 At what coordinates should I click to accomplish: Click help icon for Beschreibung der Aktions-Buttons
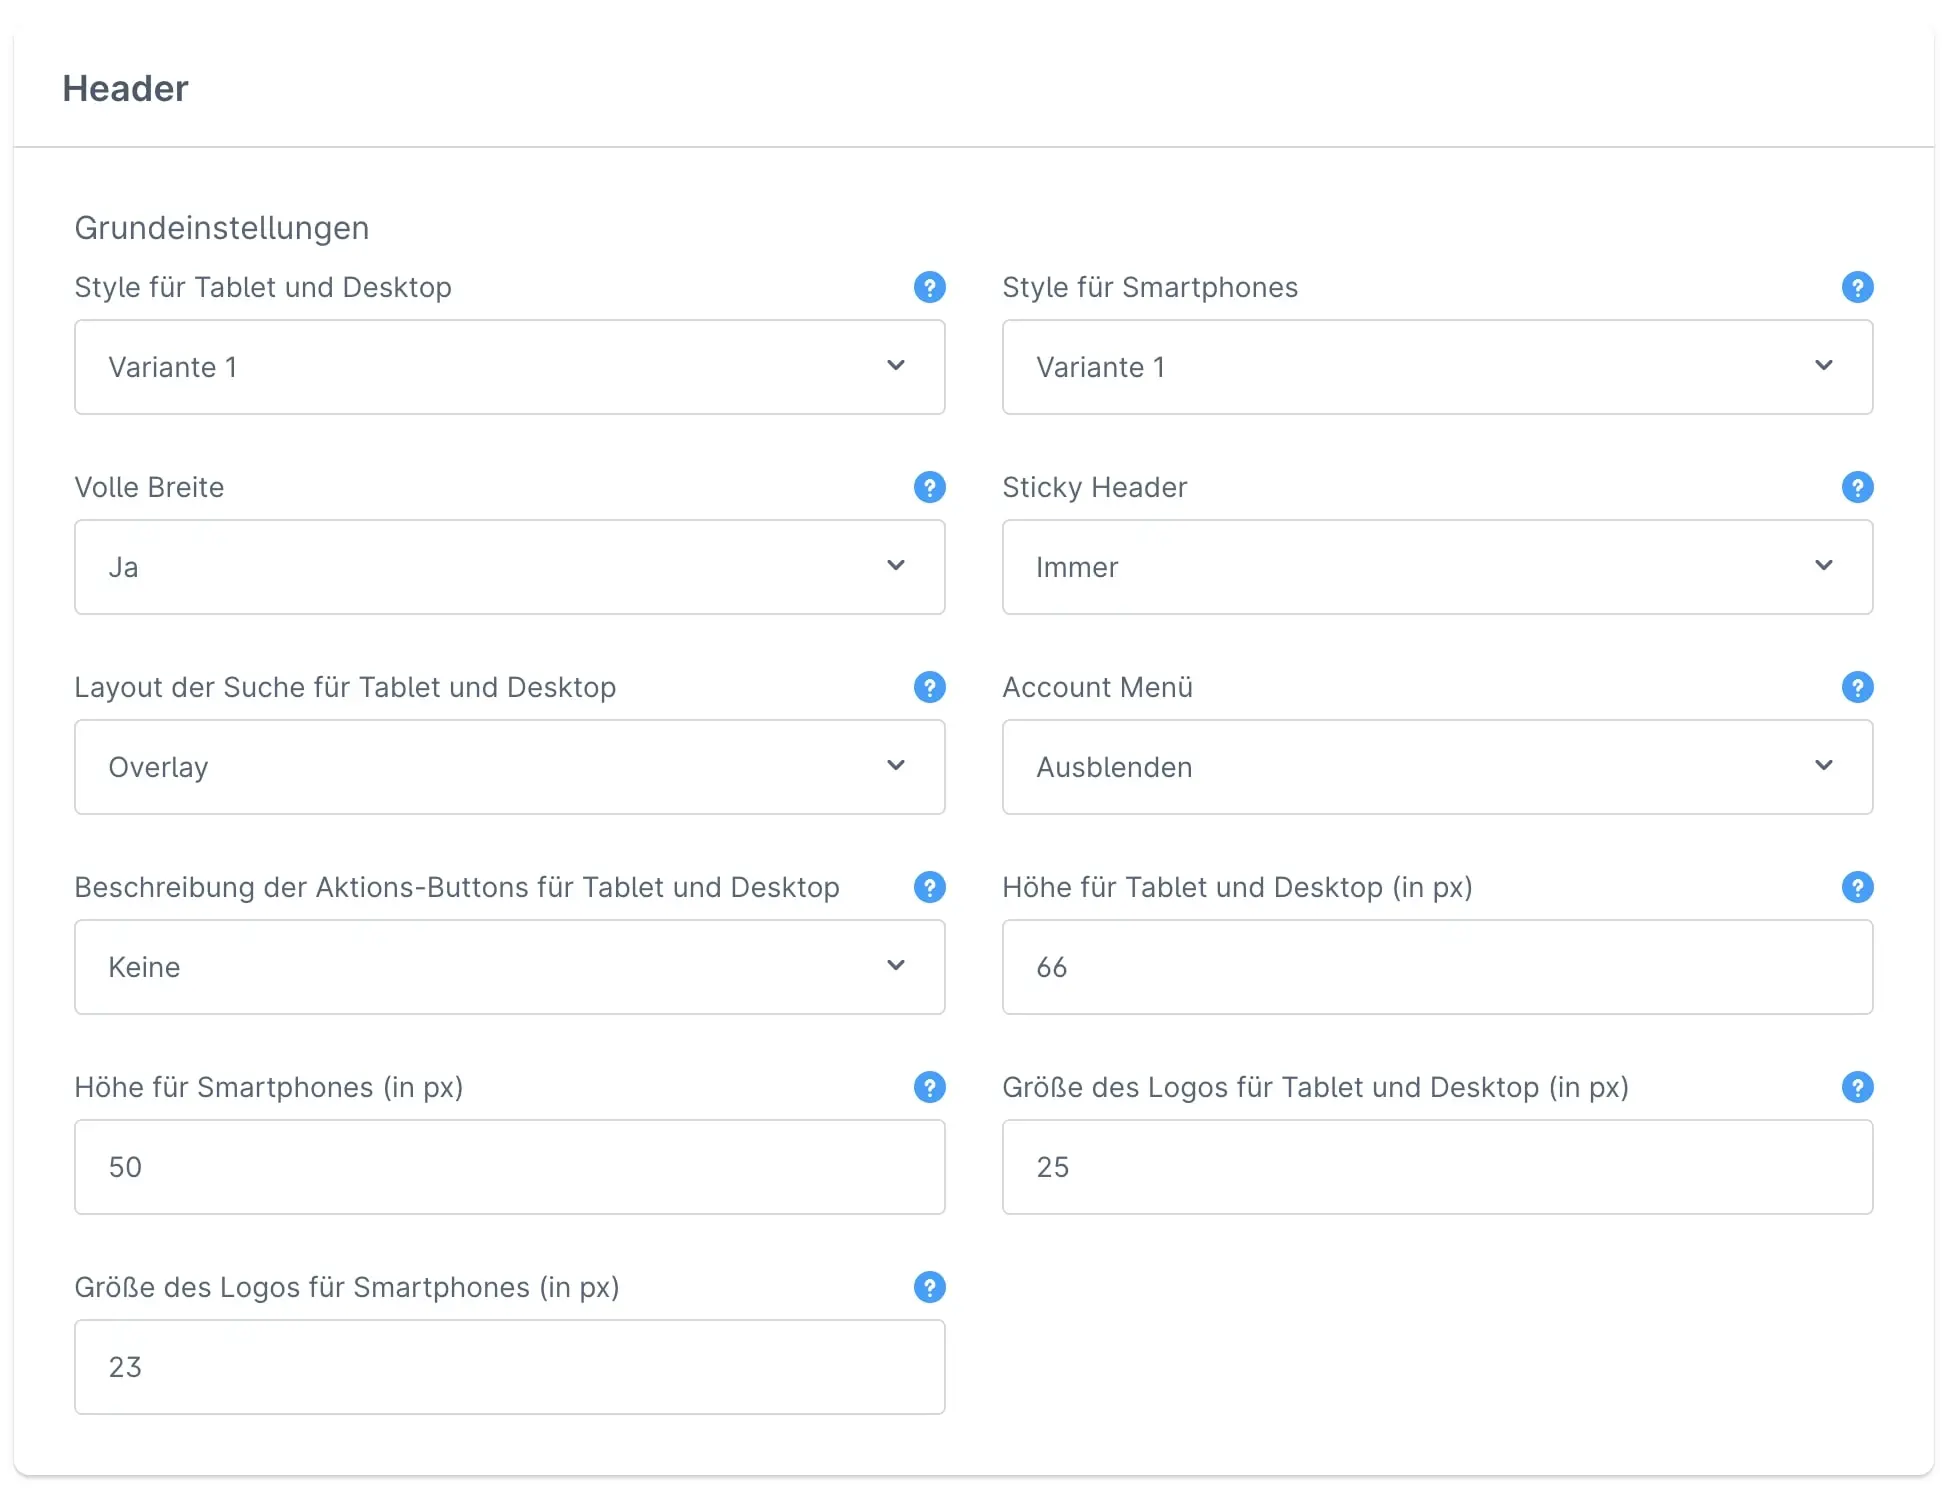click(929, 887)
